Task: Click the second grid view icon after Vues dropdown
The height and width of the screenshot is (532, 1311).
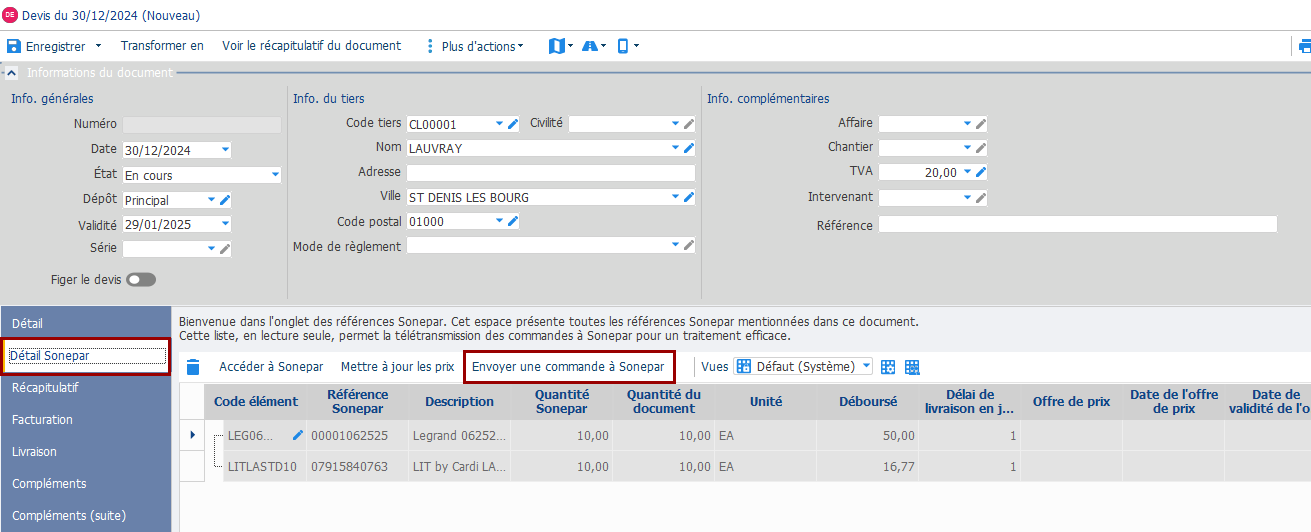Action: [x=912, y=367]
